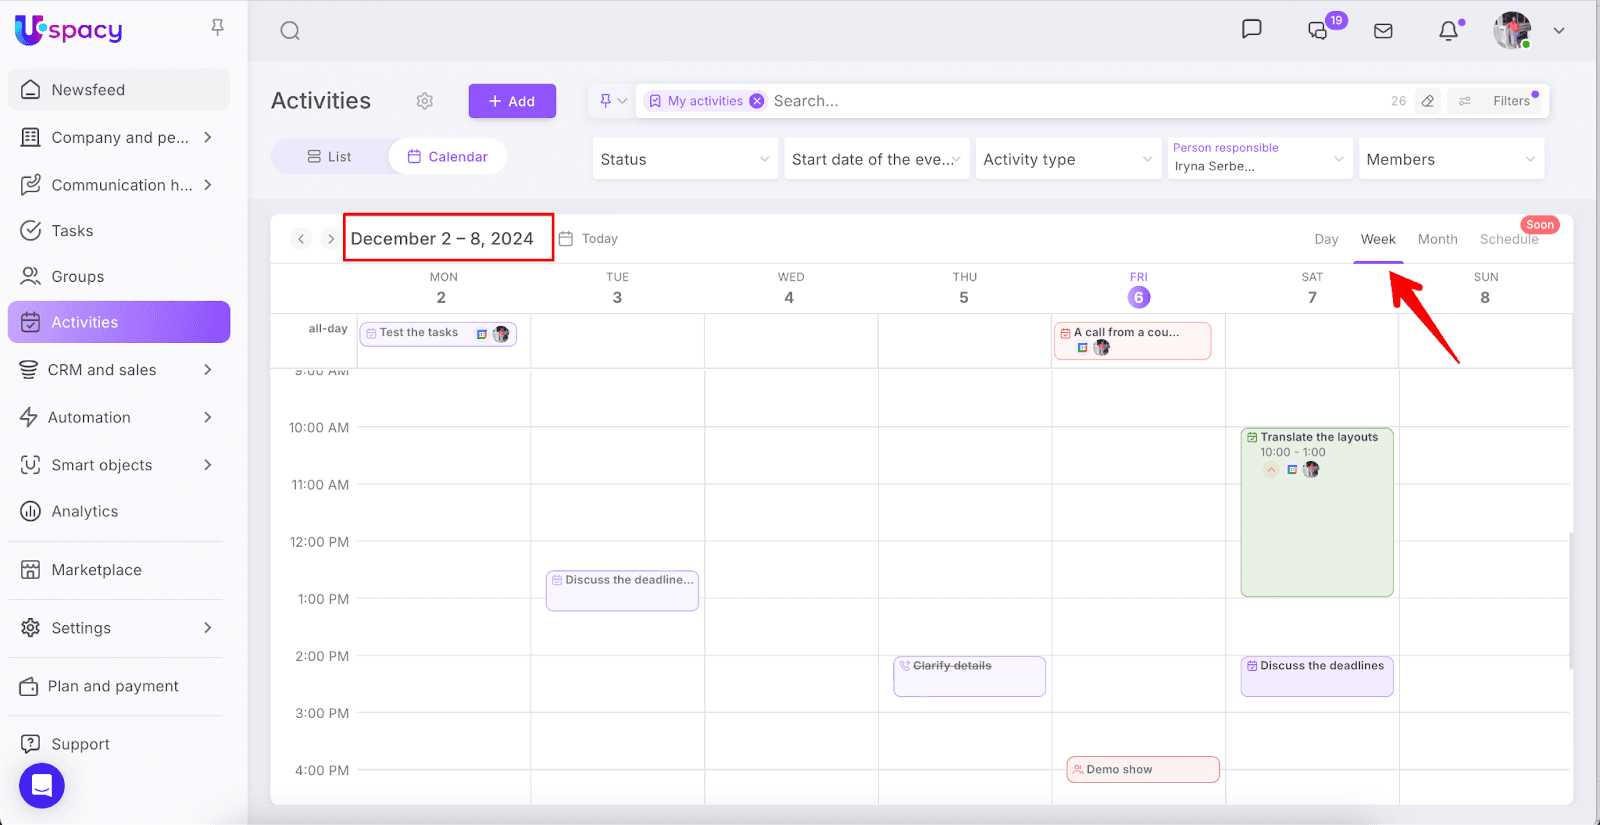1600x825 pixels.
Task: Select the Month view tab
Action: point(1437,239)
